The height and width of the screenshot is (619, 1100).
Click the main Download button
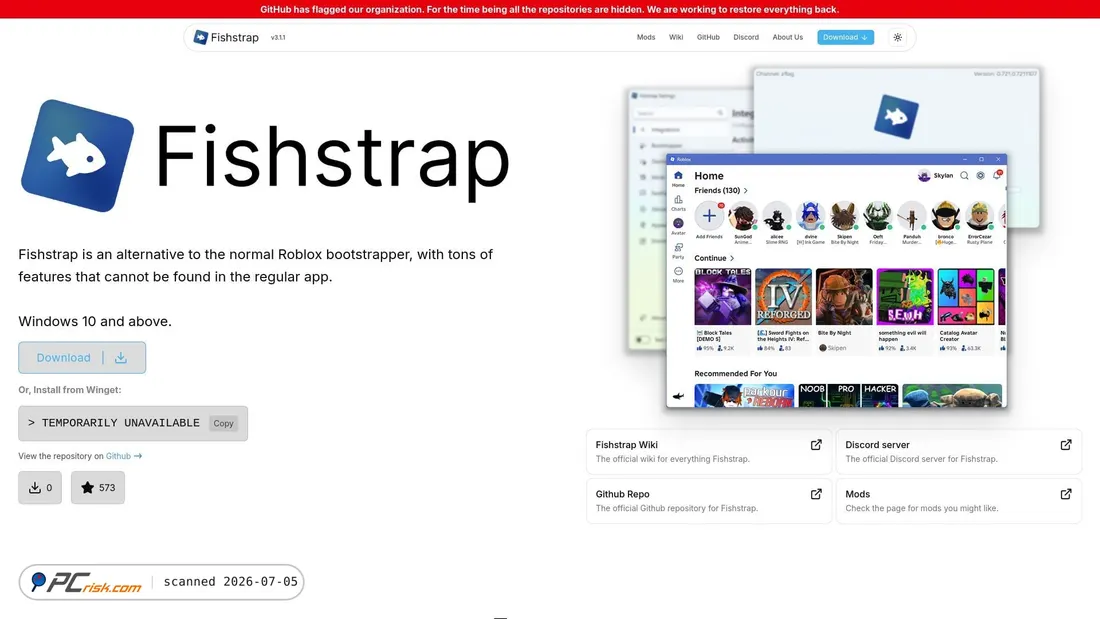tap(82, 358)
